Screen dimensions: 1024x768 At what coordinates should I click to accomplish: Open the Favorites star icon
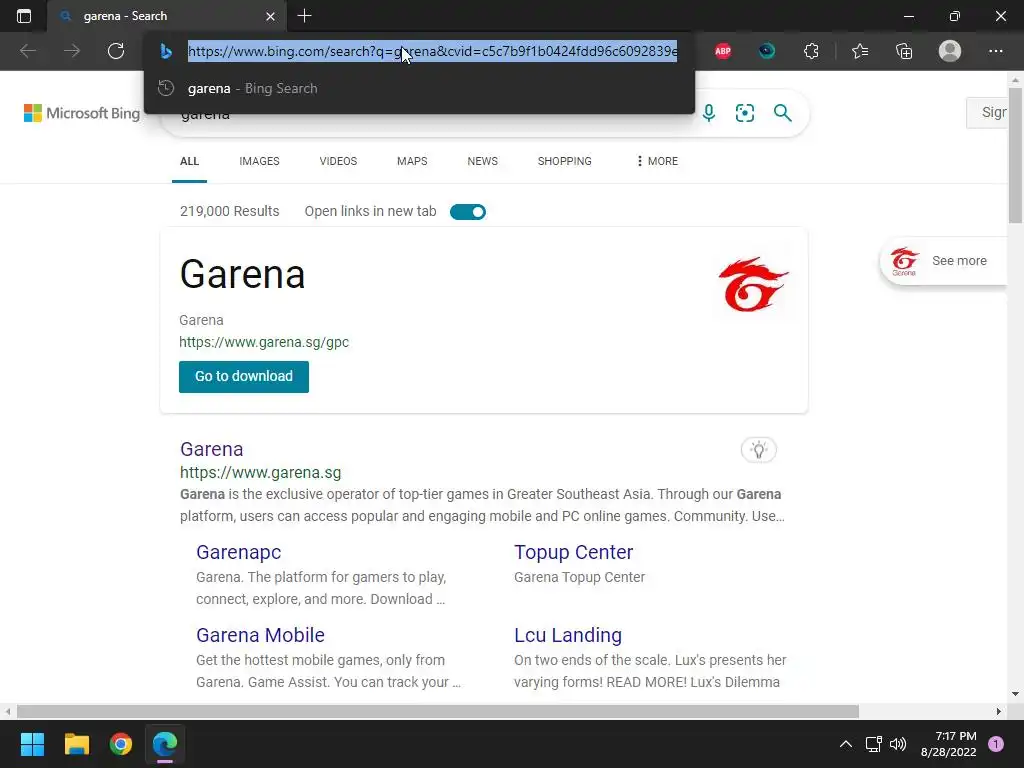(x=860, y=51)
